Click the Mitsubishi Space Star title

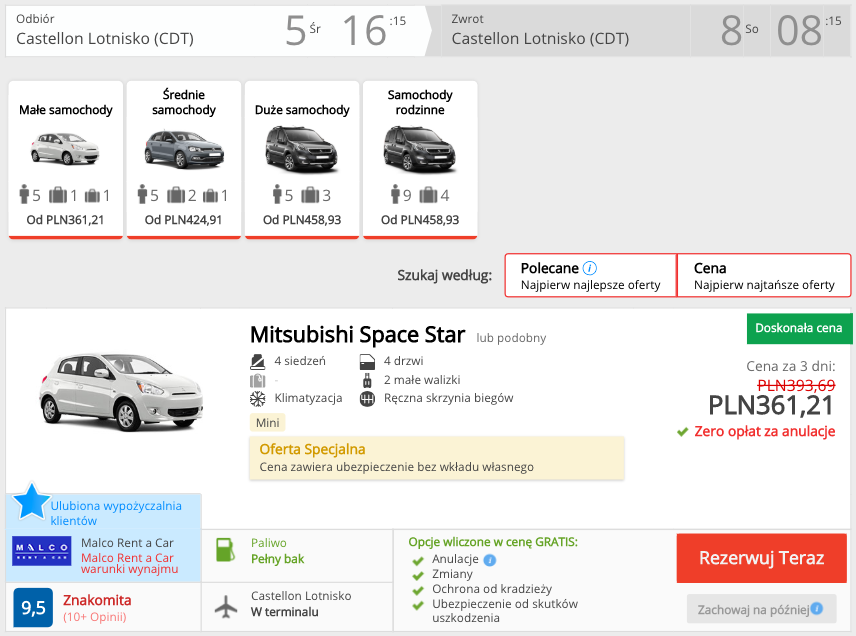358,335
